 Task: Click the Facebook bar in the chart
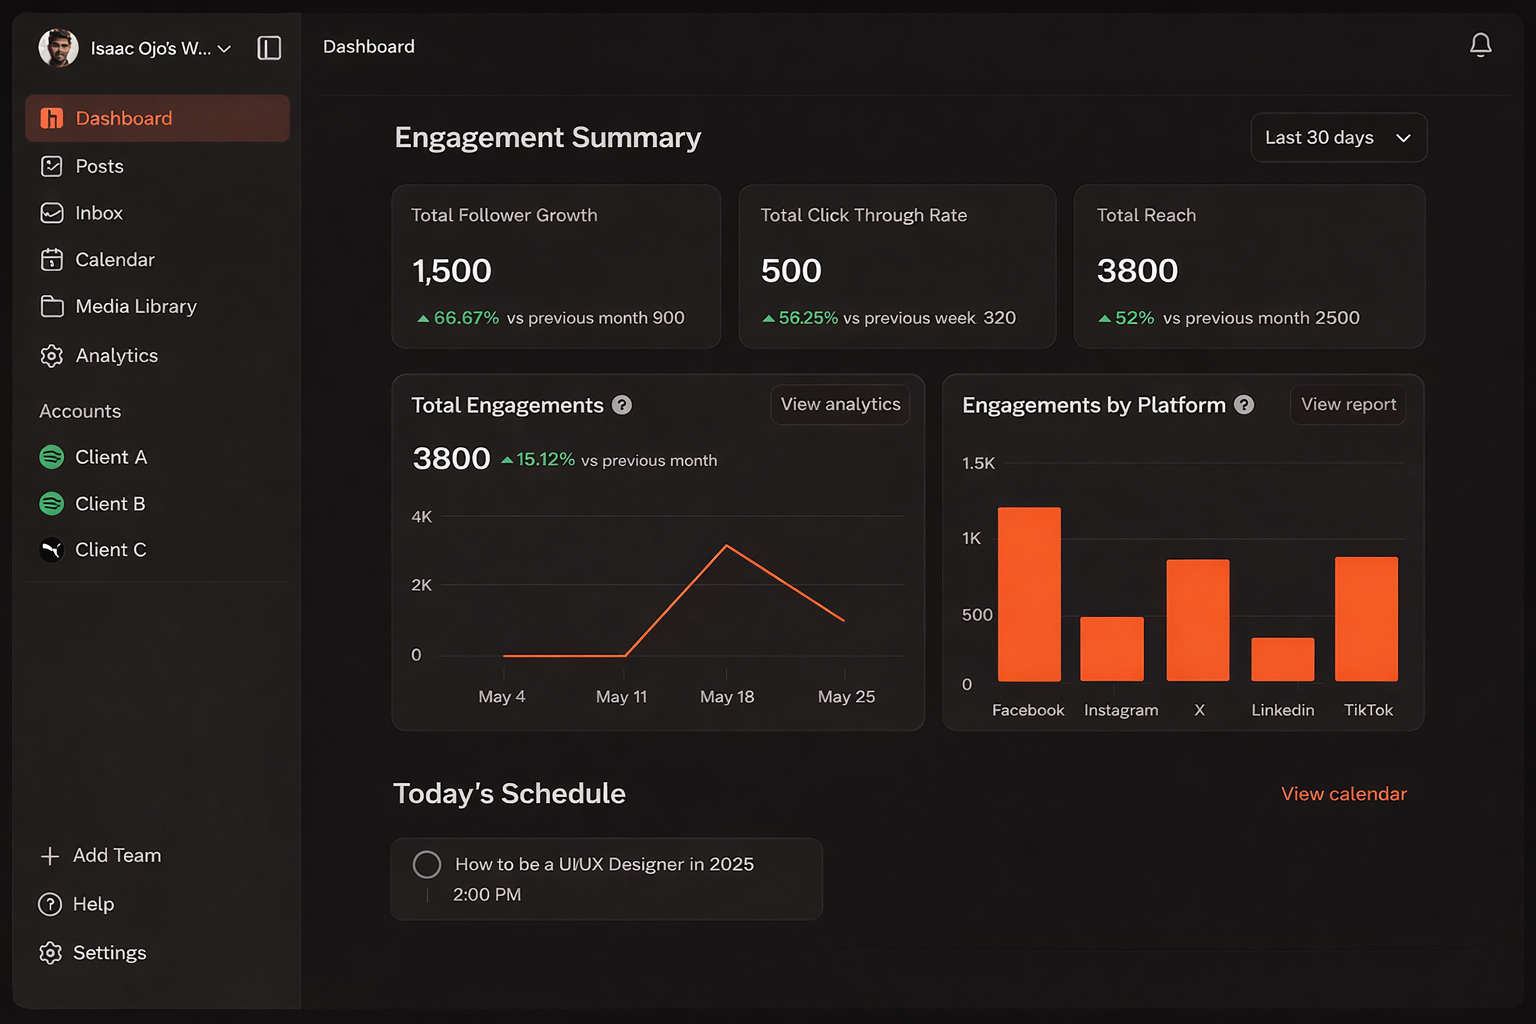[x=1029, y=594]
